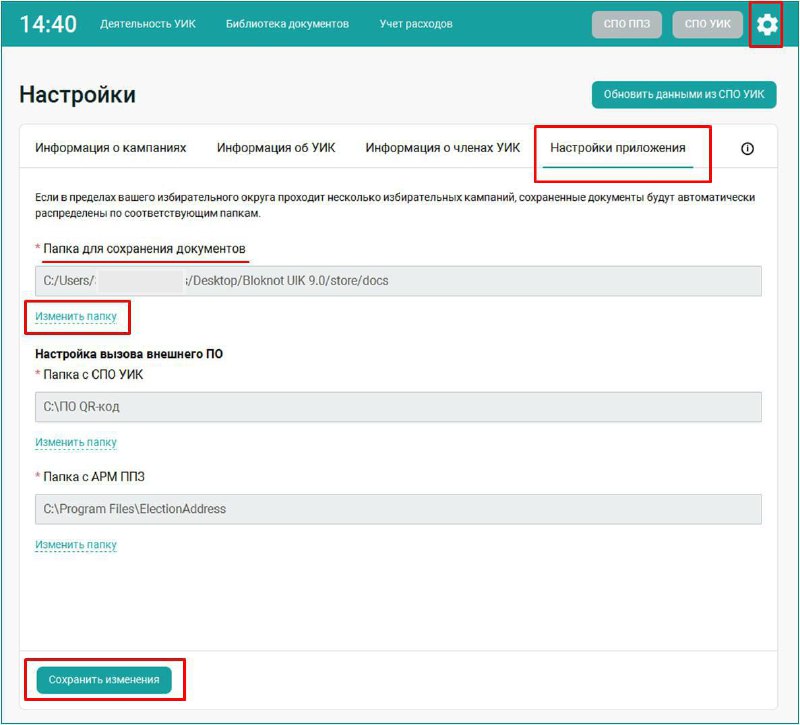Click the 14:40 clock in header
Image resolution: width=800 pixels, height=725 pixels.
(x=48, y=24)
